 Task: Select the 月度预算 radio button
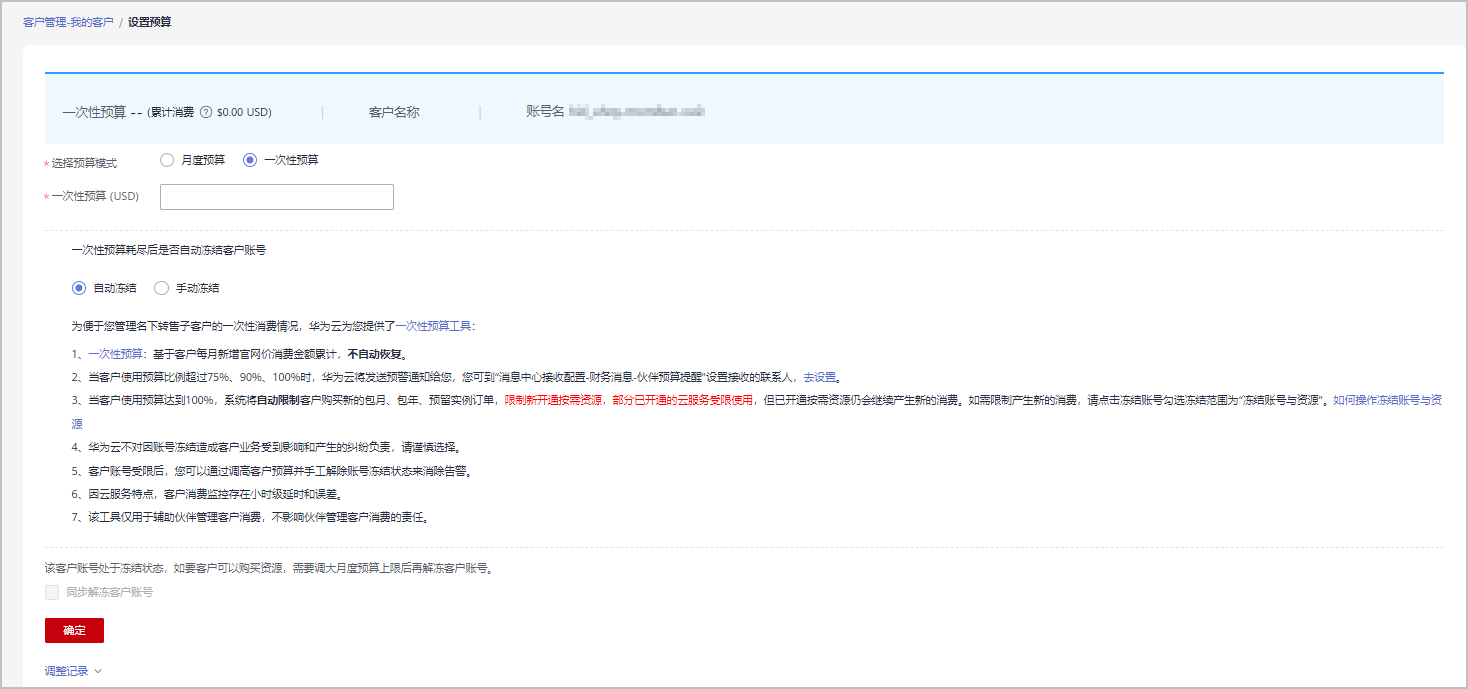point(167,160)
